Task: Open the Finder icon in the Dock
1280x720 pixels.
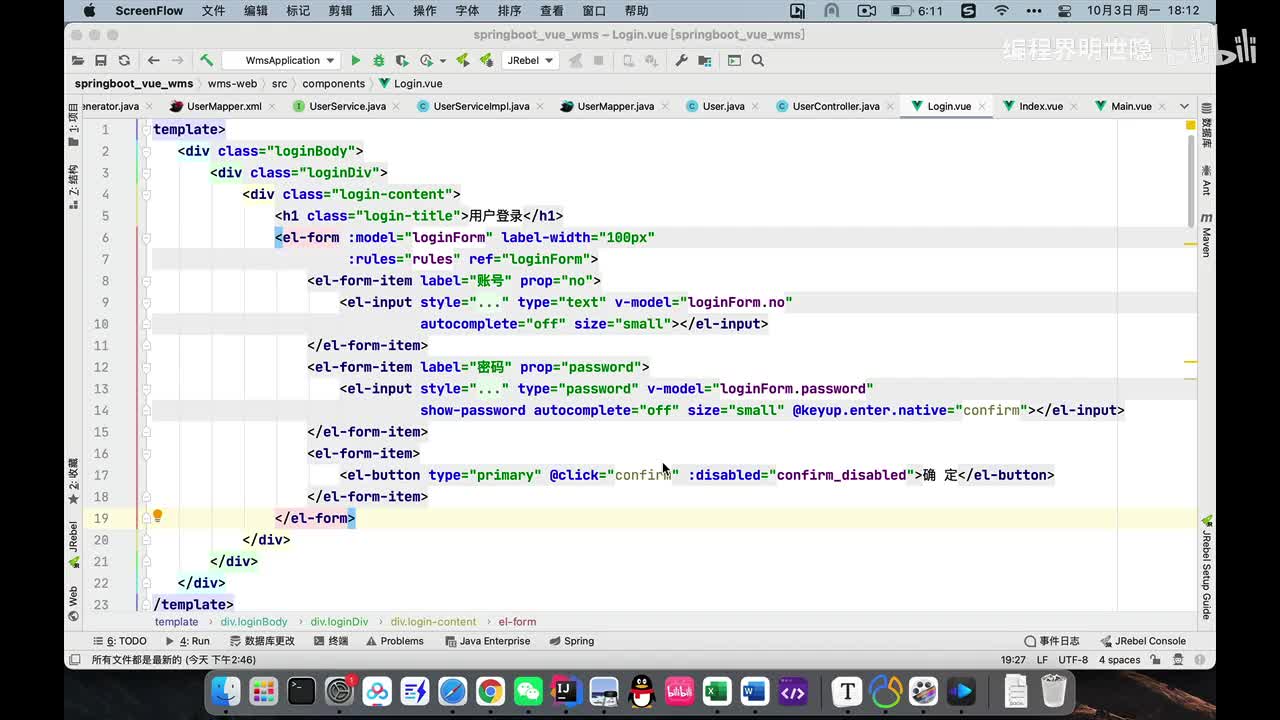Action: click(226, 691)
